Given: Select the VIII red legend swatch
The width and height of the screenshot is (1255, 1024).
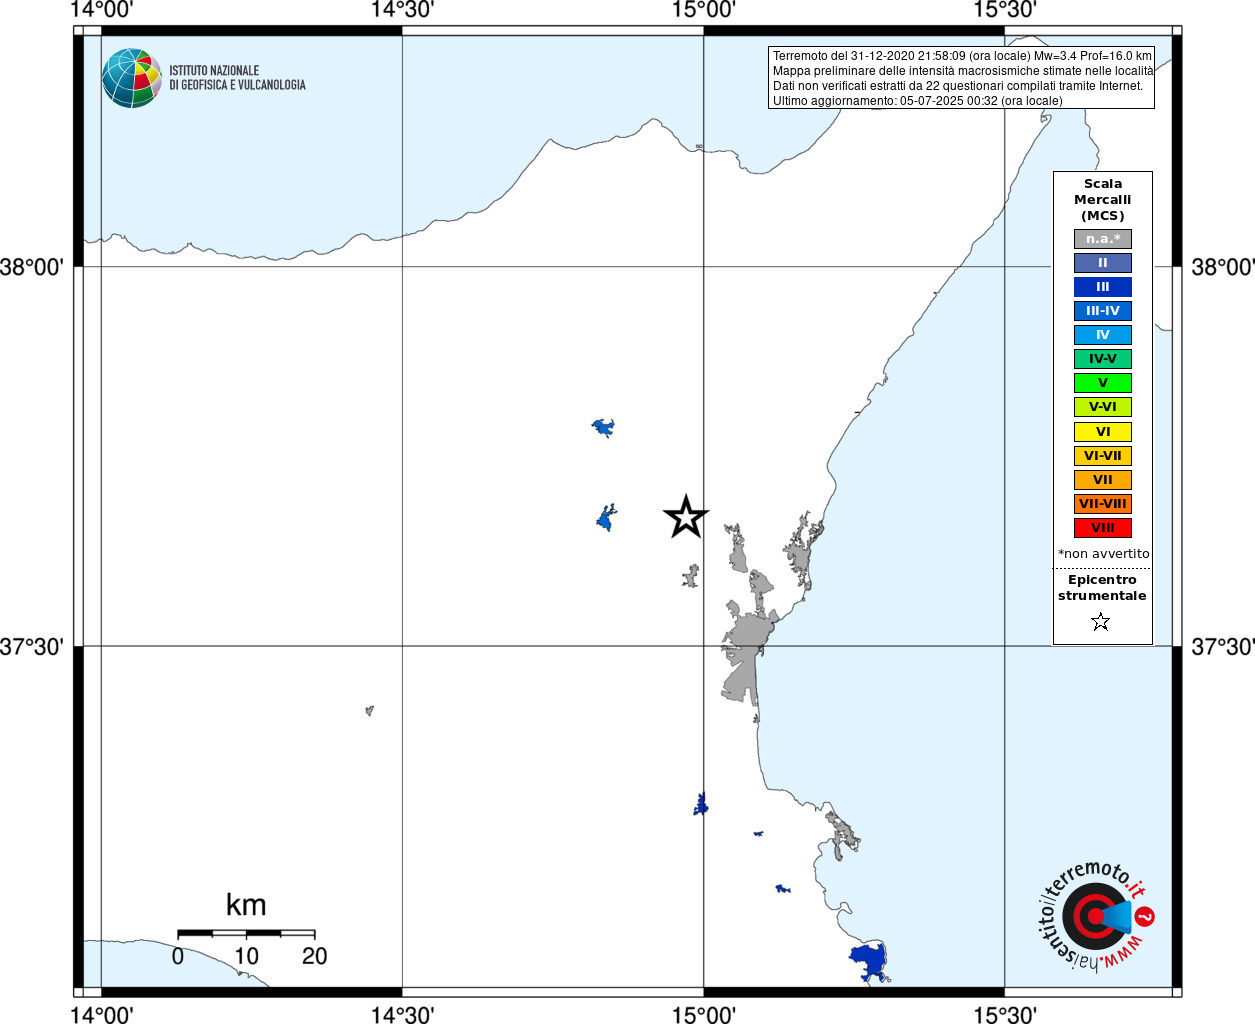Looking at the screenshot, I should coord(1103,528).
